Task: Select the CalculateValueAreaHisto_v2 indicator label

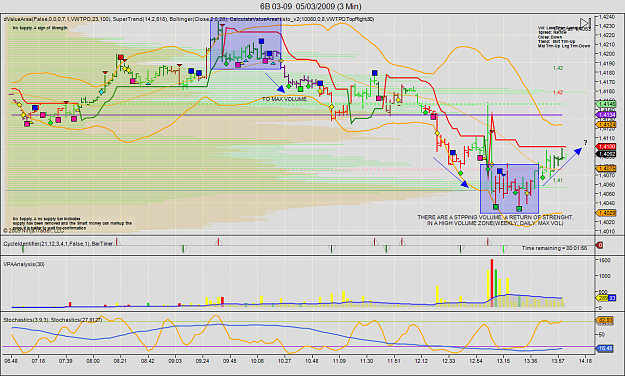Action: 302,19
